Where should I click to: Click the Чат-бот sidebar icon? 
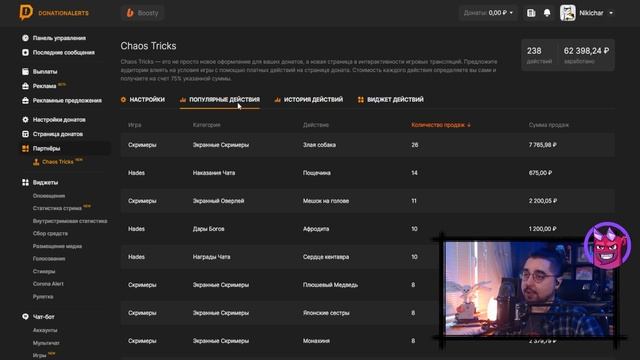[x=25, y=317]
